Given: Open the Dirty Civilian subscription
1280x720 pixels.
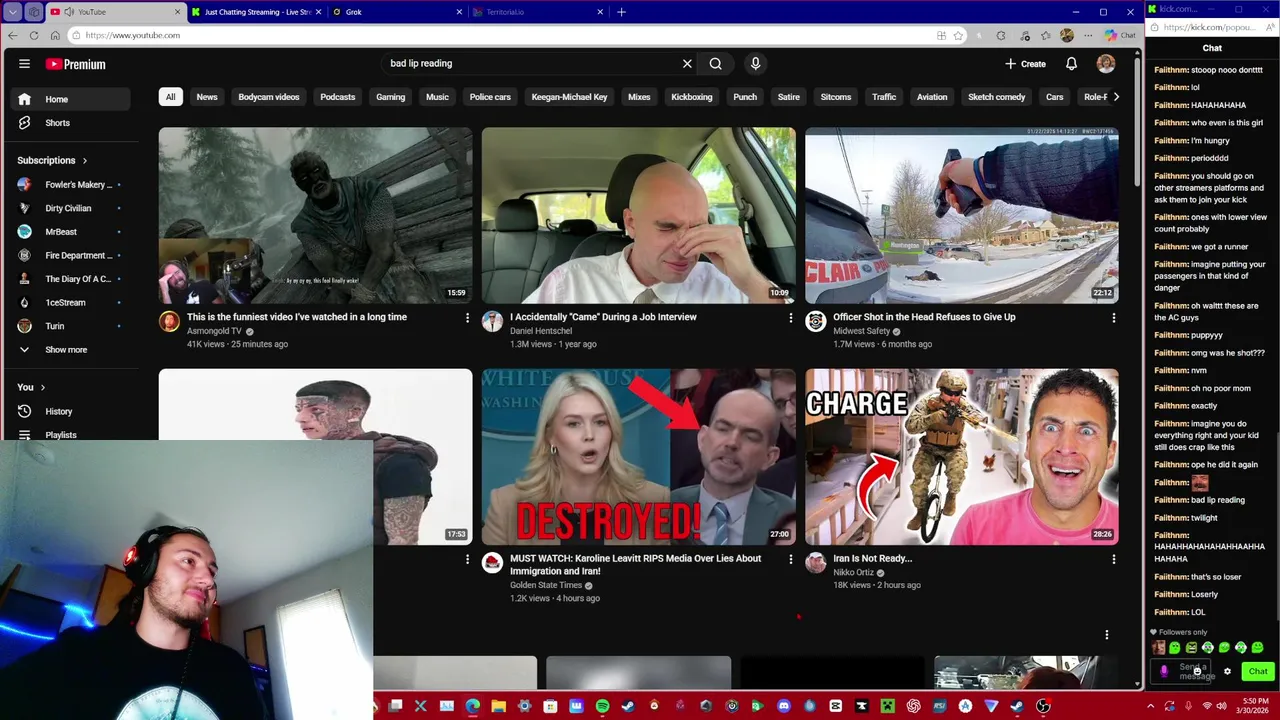Looking at the screenshot, I should point(70,208).
